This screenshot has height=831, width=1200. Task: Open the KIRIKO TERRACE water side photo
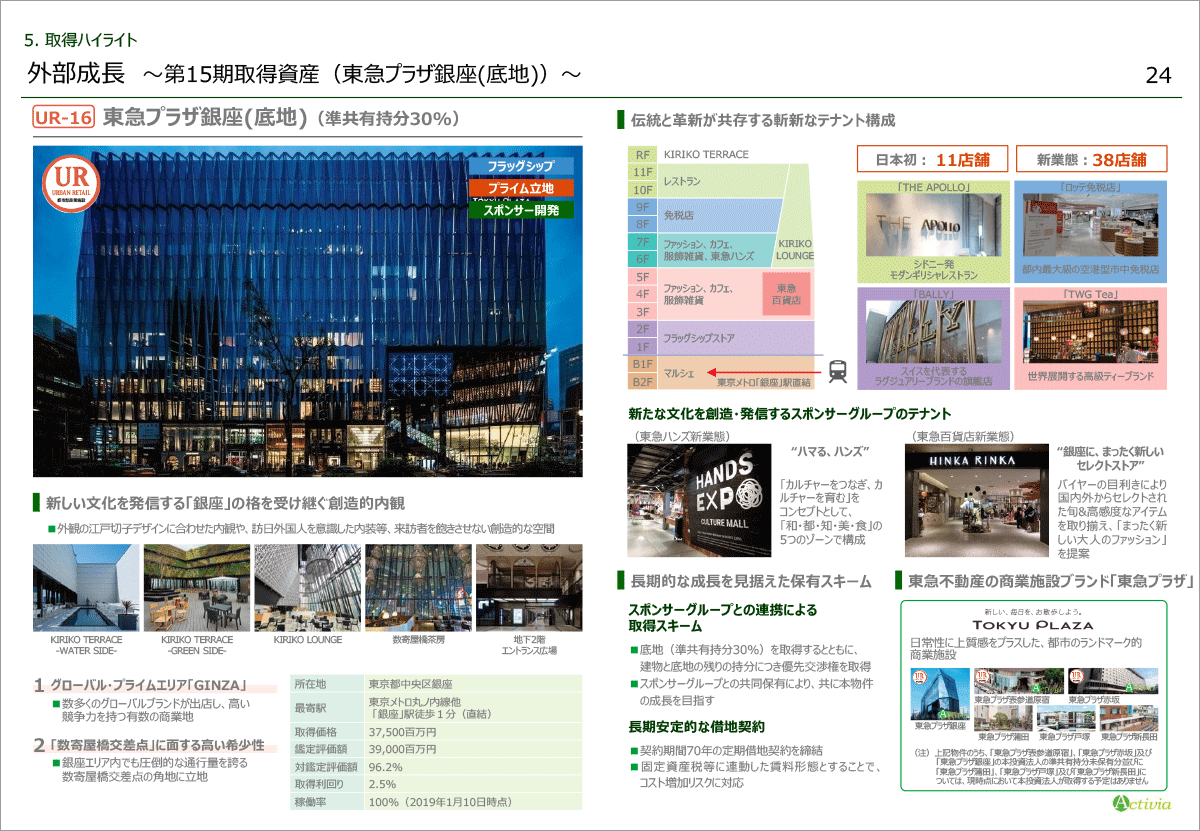pos(87,588)
